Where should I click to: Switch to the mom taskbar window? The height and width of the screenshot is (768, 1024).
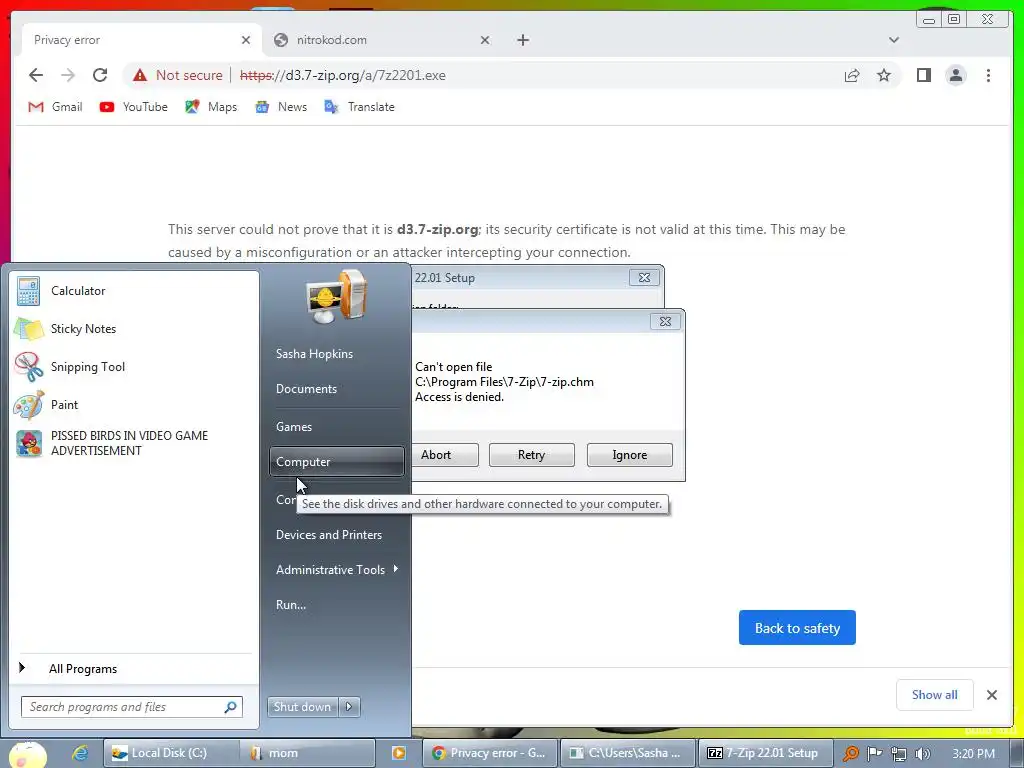point(308,753)
